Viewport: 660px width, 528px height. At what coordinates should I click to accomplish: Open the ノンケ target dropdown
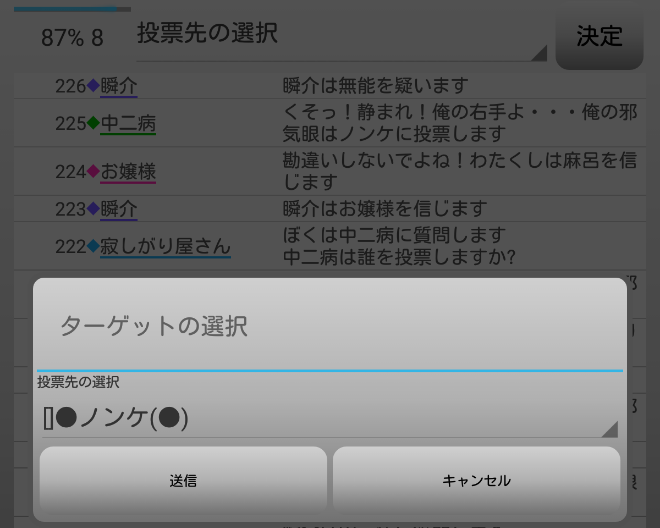click(330, 418)
